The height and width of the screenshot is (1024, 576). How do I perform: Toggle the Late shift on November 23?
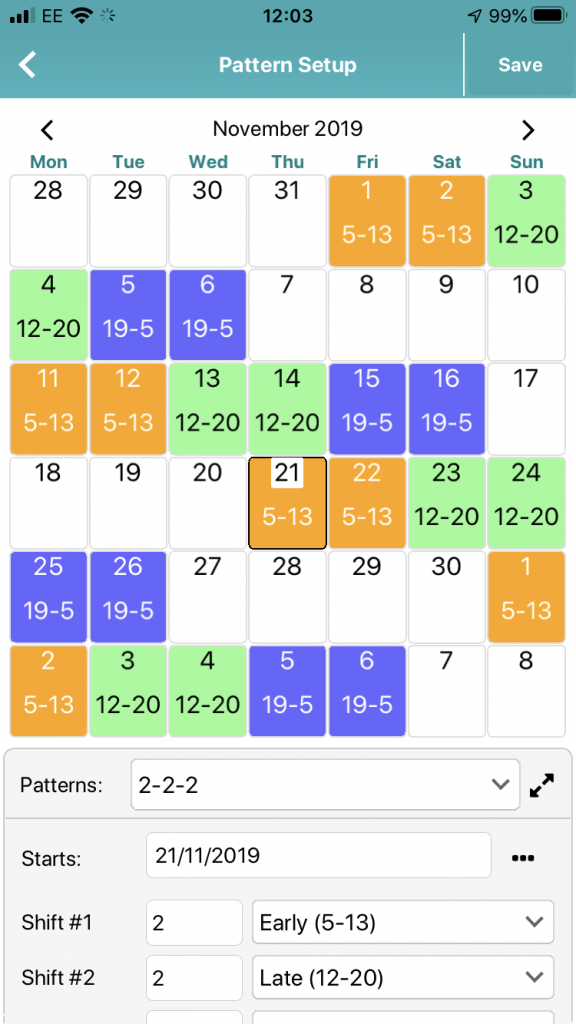coord(447,503)
